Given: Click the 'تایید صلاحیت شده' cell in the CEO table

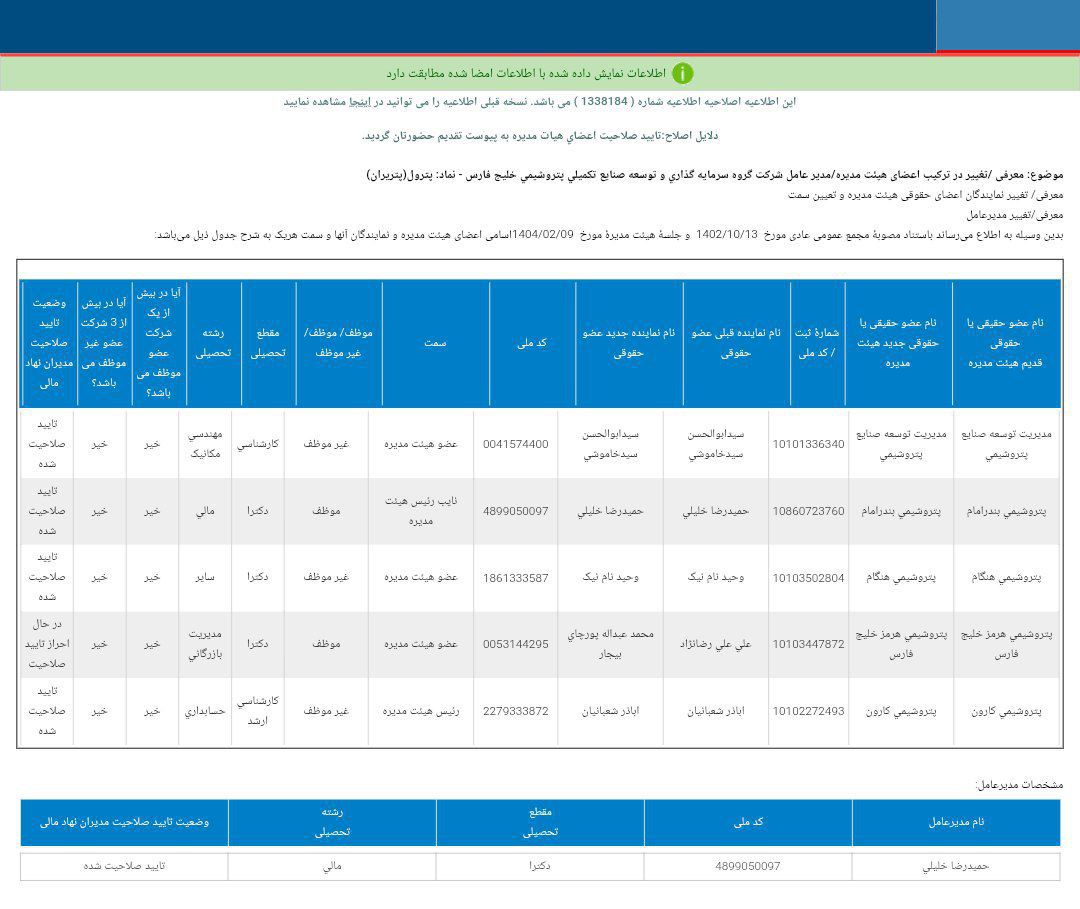Looking at the screenshot, I should (125, 866).
